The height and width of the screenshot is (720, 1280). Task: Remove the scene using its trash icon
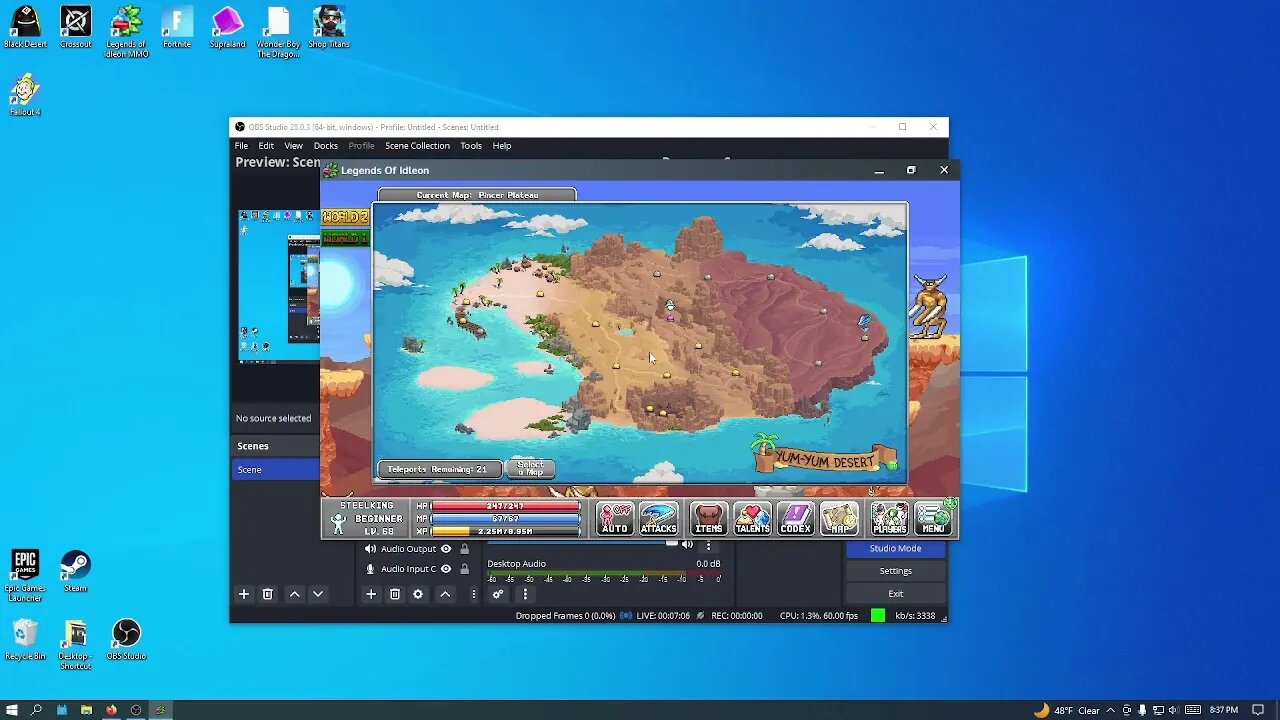(x=267, y=594)
